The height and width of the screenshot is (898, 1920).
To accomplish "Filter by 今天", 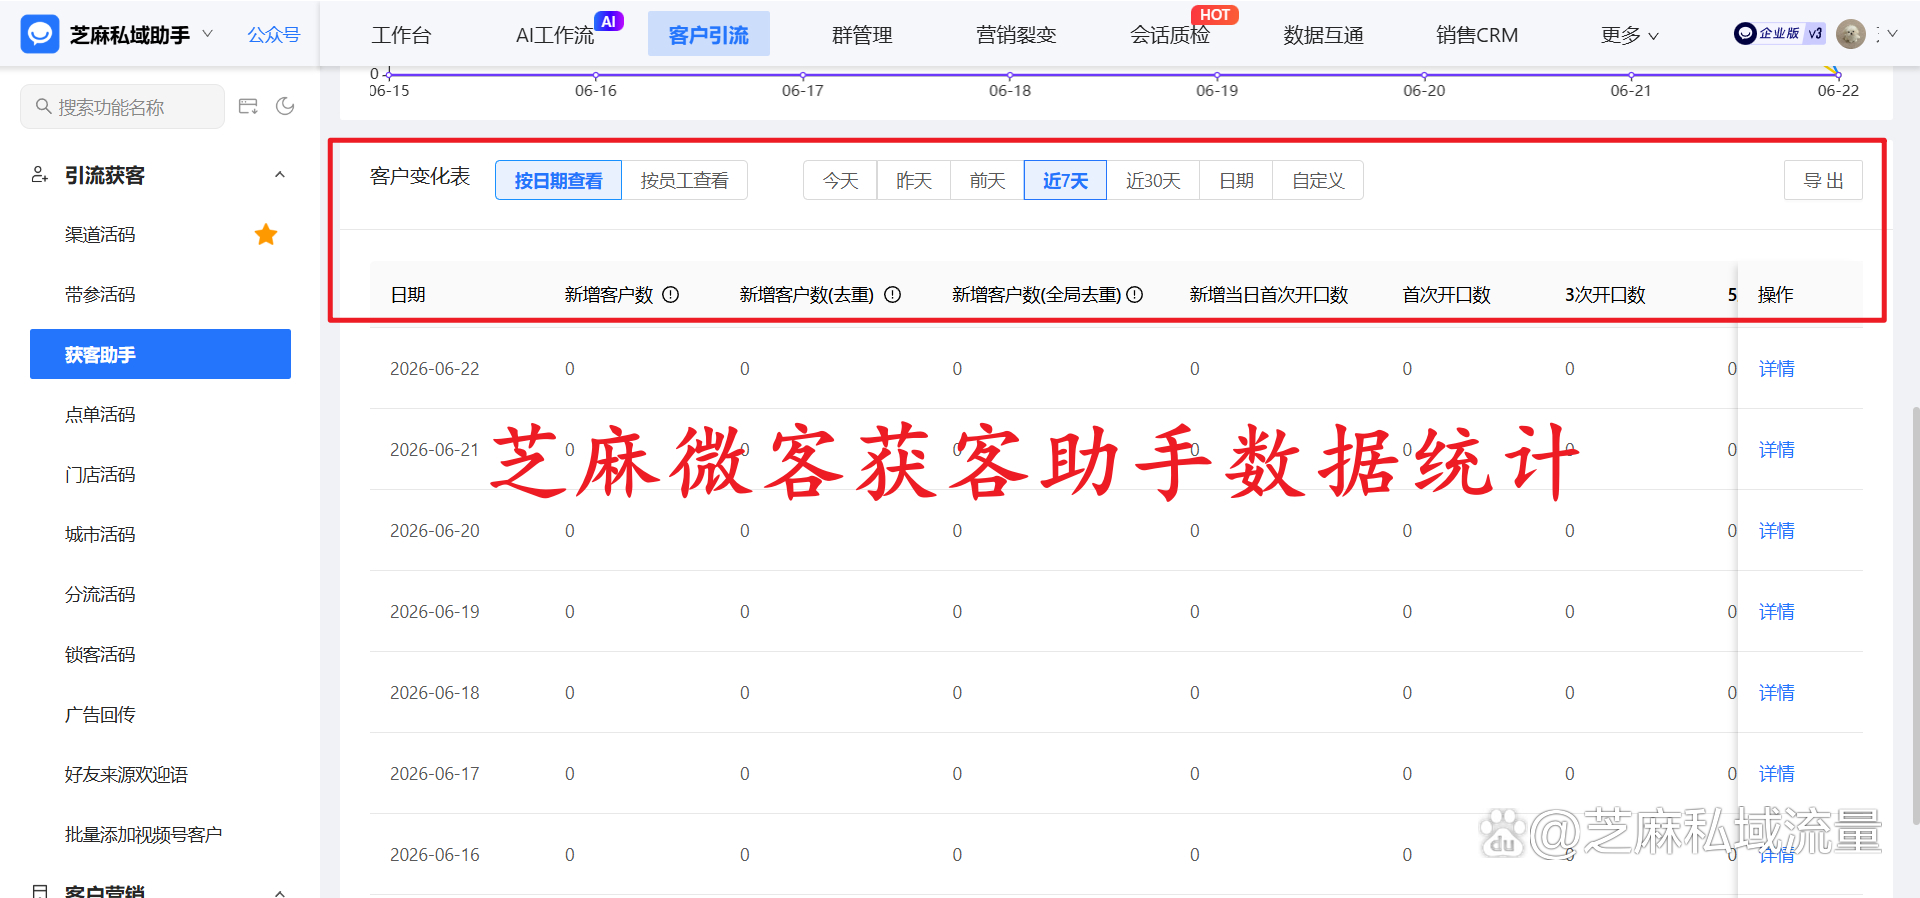I will point(840,180).
